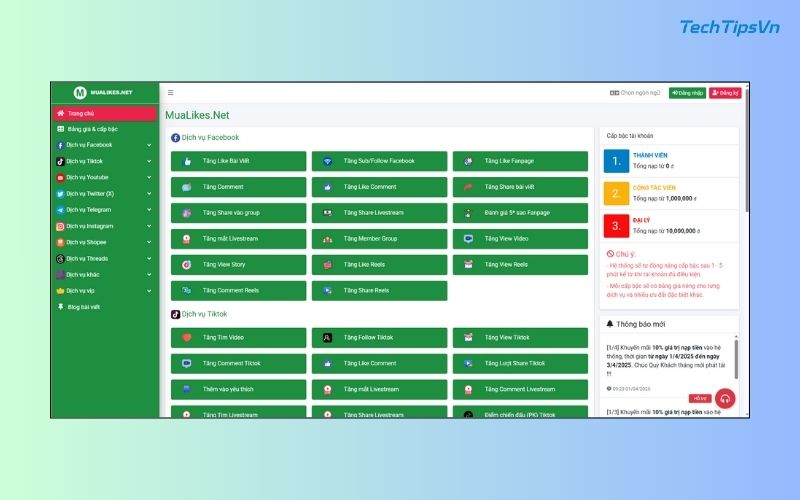Click the icon on Tăng Follow Tiktok

pyautogui.click(x=328, y=338)
